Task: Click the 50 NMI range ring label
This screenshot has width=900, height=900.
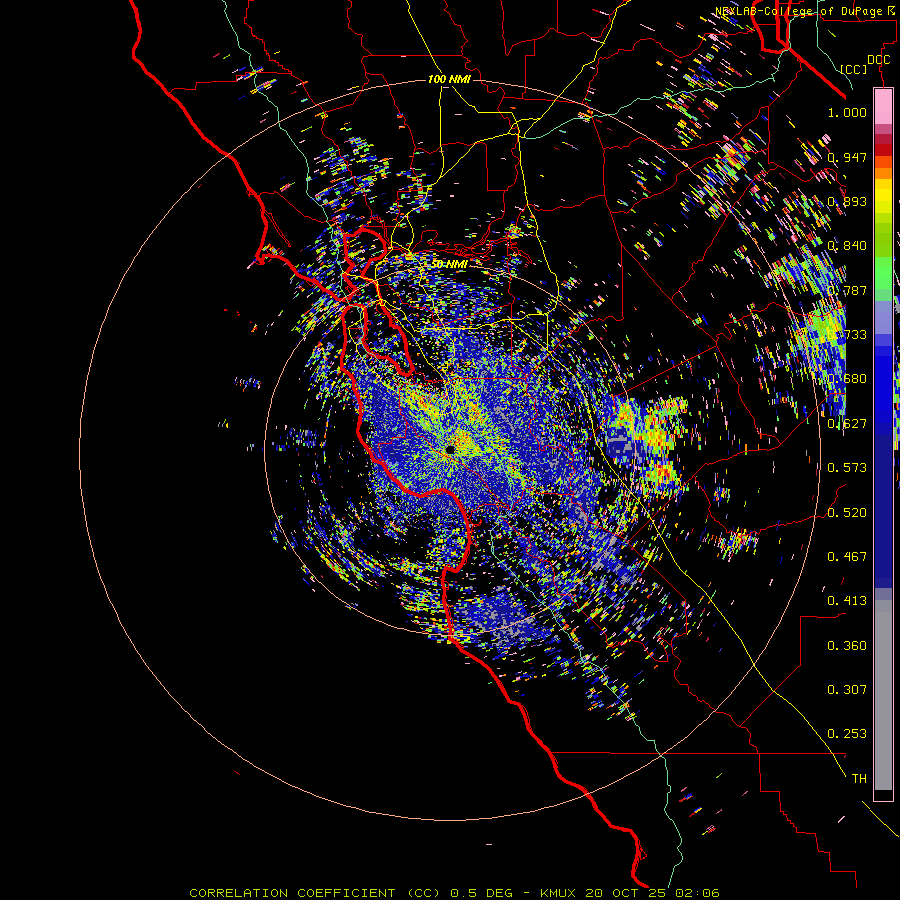Action: click(x=449, y=264)
